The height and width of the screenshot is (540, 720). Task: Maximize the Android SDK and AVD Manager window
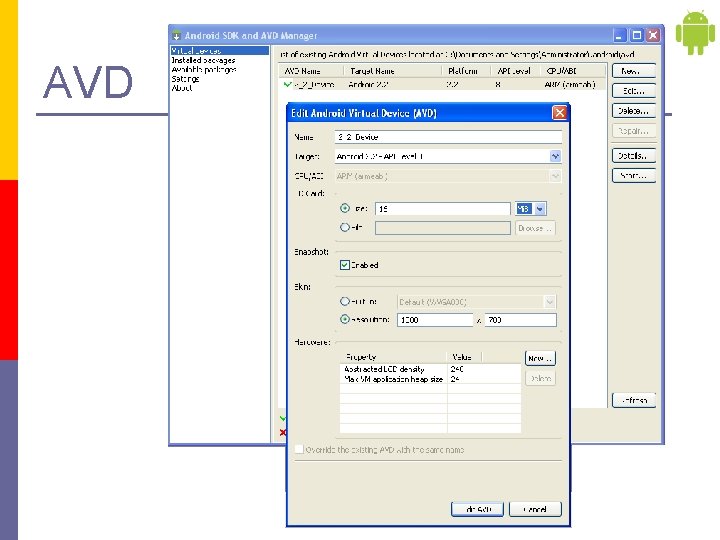(x=637, y=35)
